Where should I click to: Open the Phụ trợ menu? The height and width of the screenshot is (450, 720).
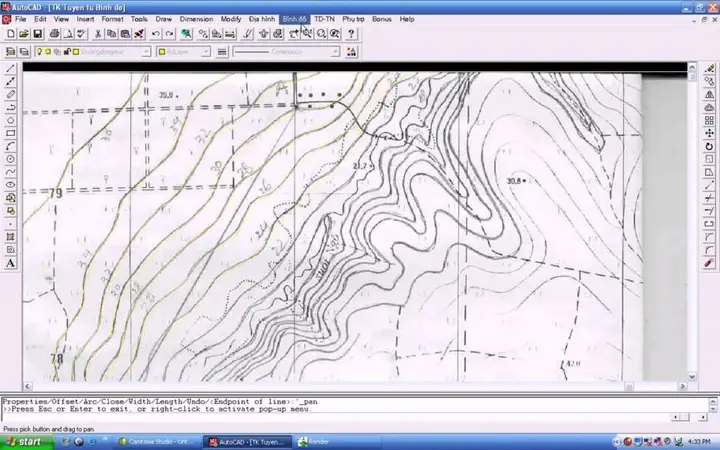pyautogui.click(x=353, y=19)
